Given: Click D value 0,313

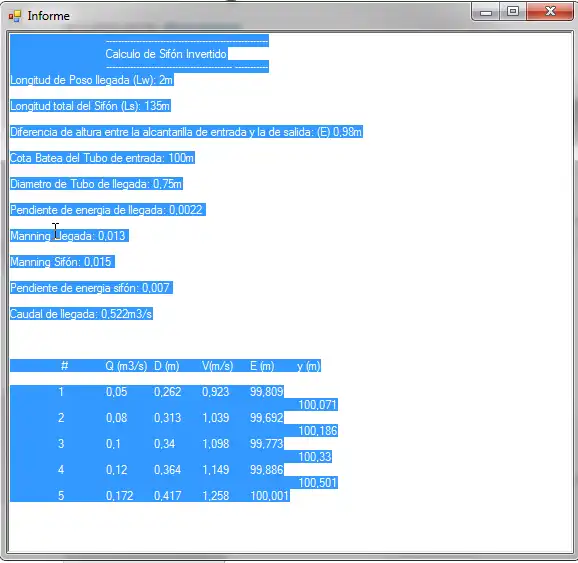Looking at the screenshot, I should [x=168, y=418].
